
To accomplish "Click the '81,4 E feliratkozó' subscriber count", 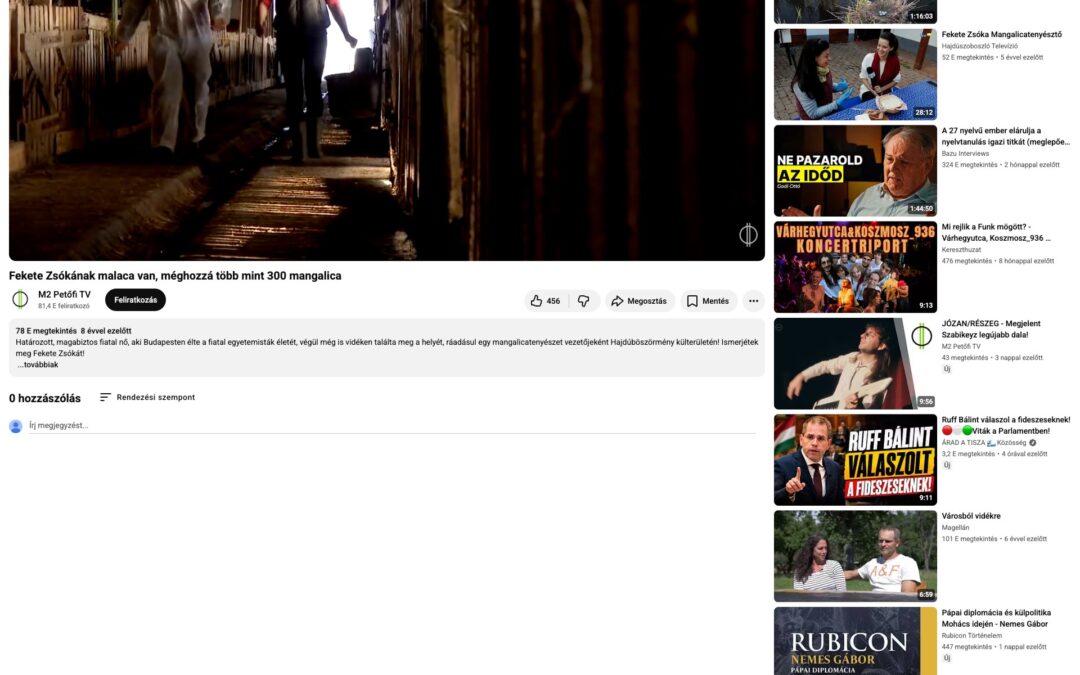I will click(x=63, y=306).
